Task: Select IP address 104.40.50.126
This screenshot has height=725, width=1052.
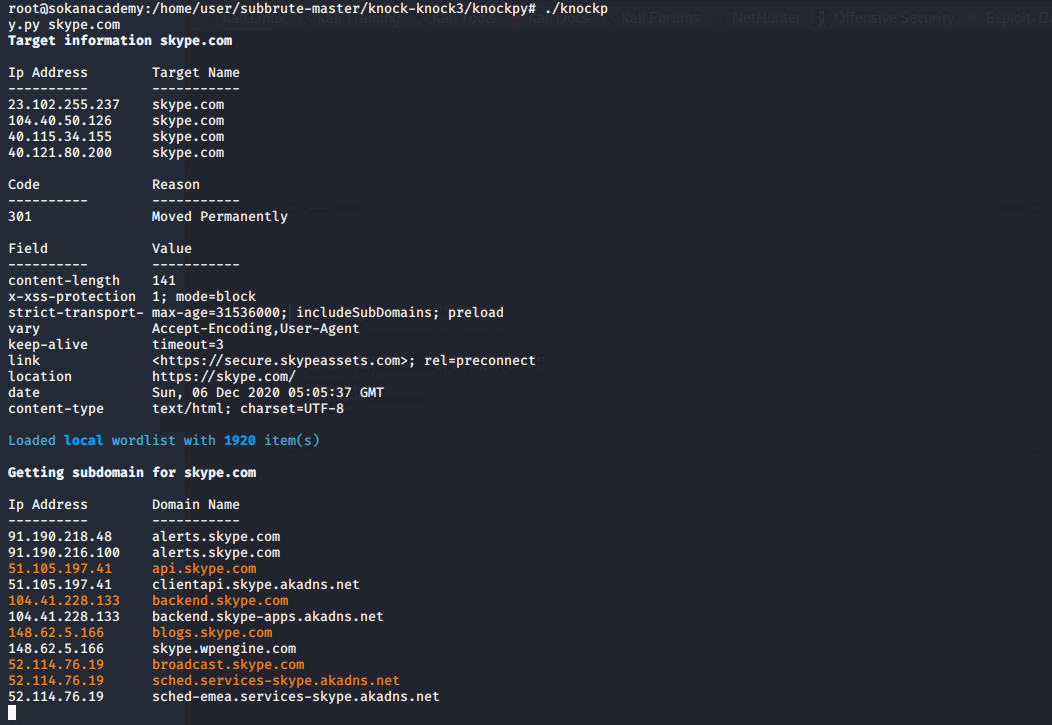Action: pos(60,121)
